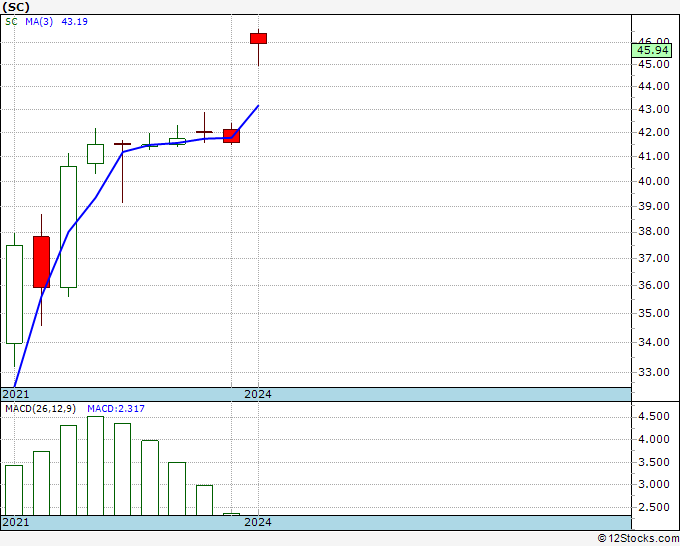Click the 36.00 price axis label
This screenshot has height=546, width=680.
[x=654, y=285]
